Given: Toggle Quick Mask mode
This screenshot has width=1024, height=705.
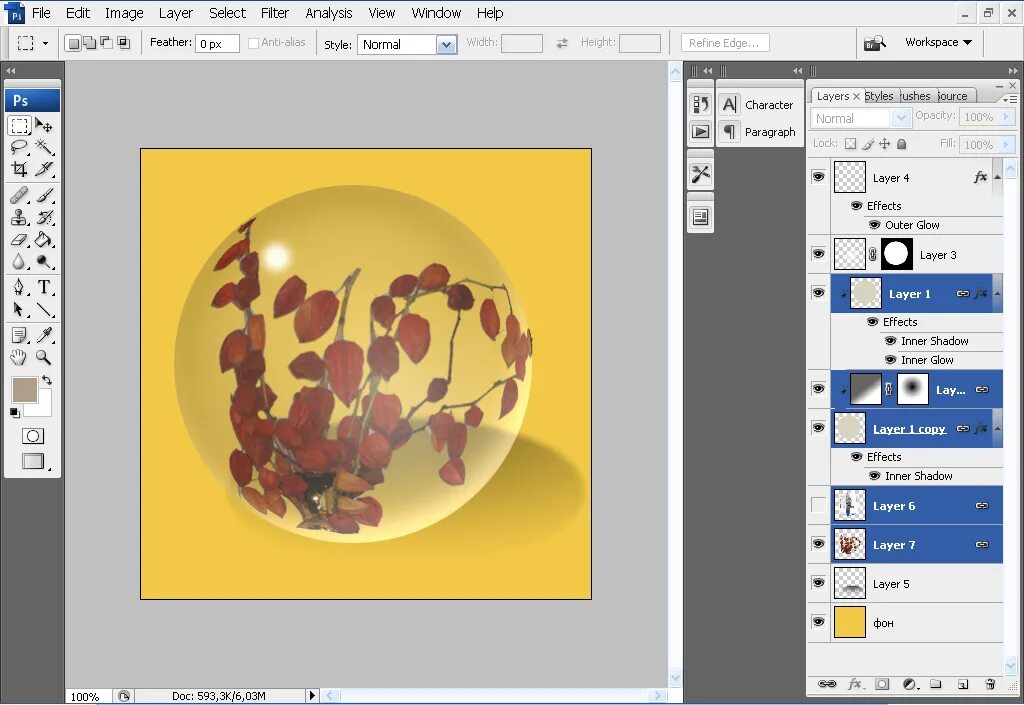Looking at the screenshot, I should [x=33, y=436].
